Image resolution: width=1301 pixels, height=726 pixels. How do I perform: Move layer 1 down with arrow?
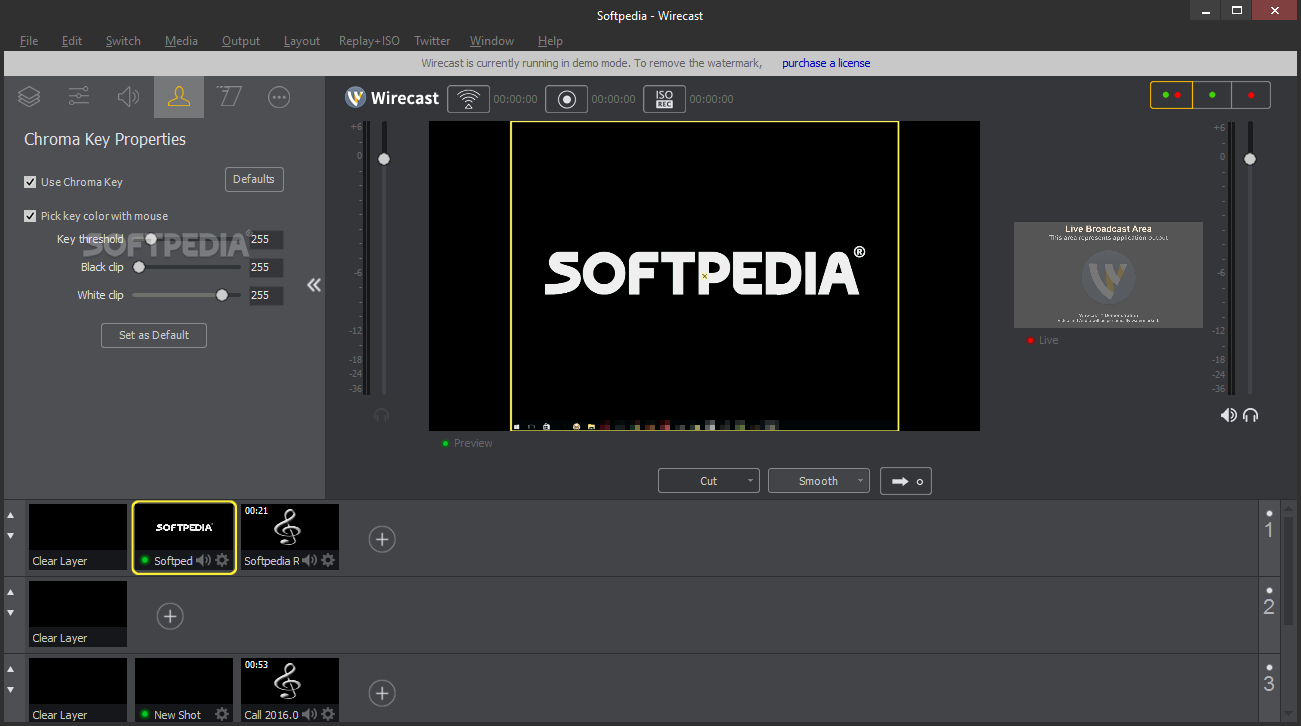(x=11, y=536)
